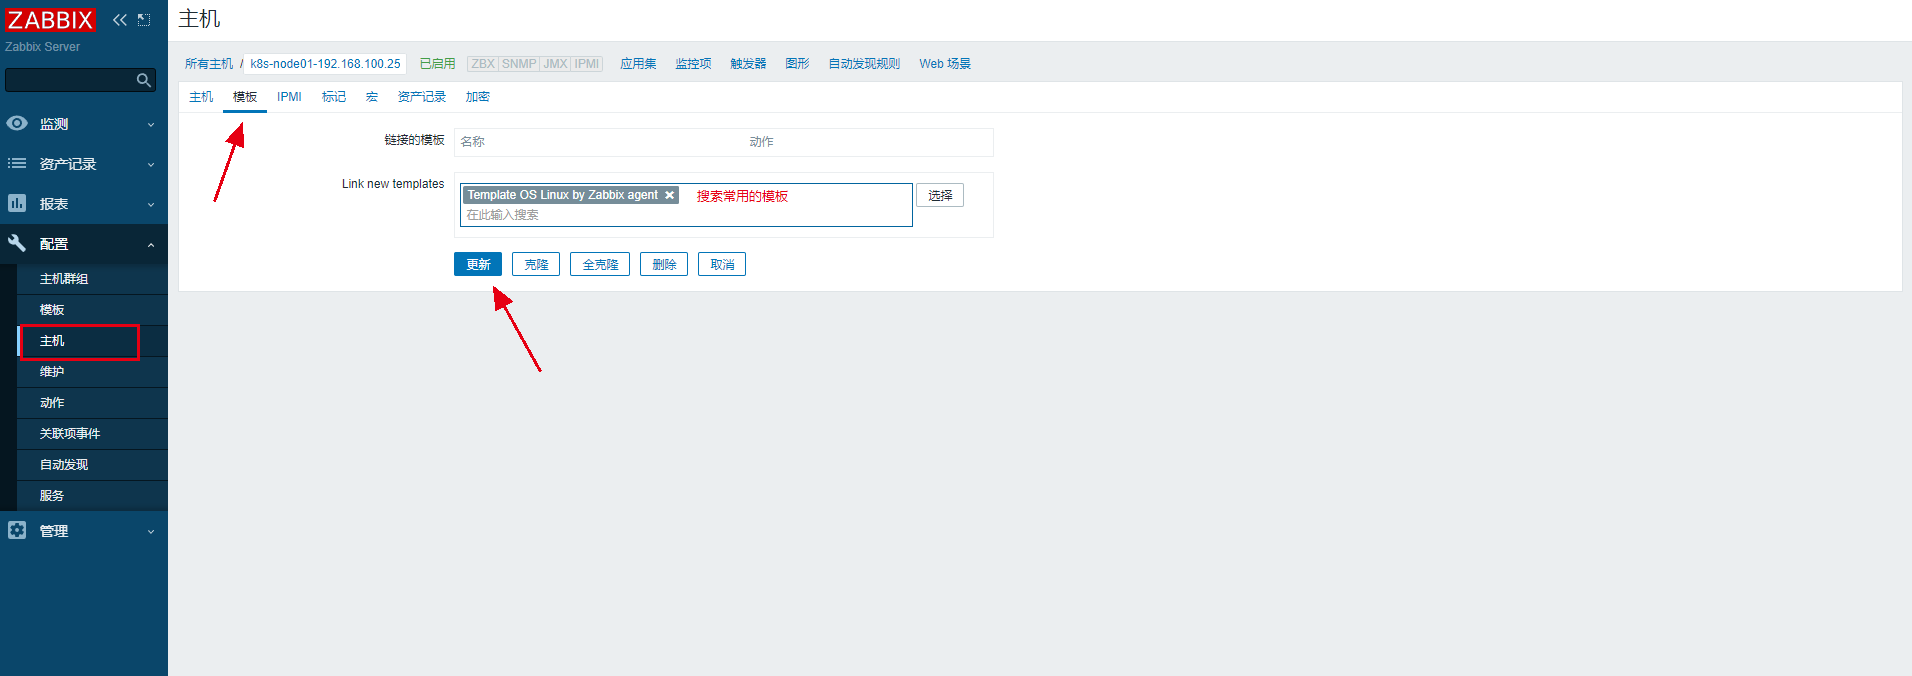Collapse sidebar with double-chevron icon

coord(120,20)
